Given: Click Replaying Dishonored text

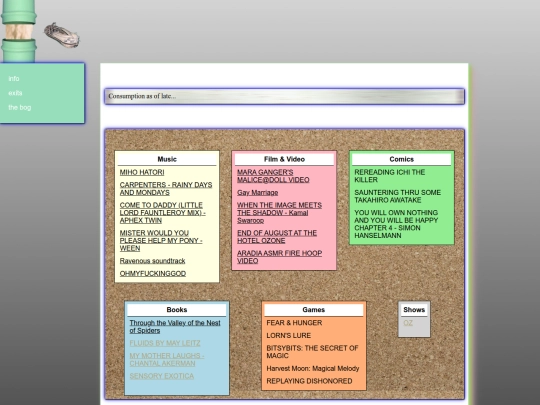Looking at the screenshot, I should pos(309,381).
